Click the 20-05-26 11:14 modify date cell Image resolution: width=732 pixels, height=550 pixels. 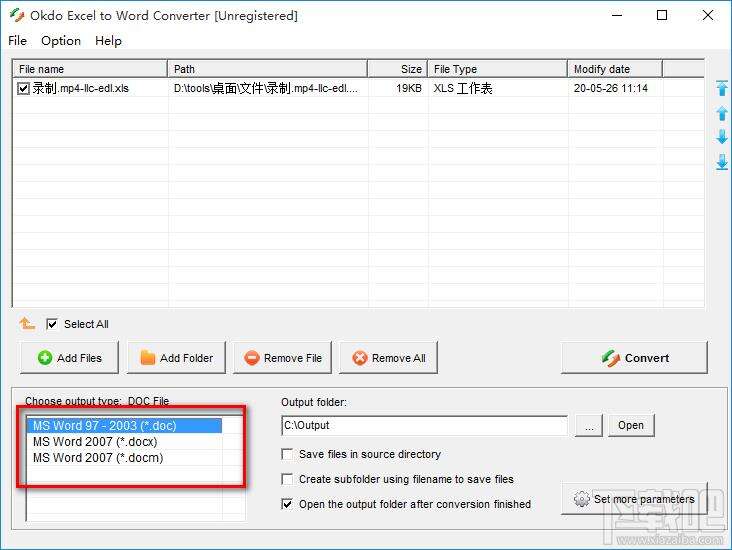611,88
